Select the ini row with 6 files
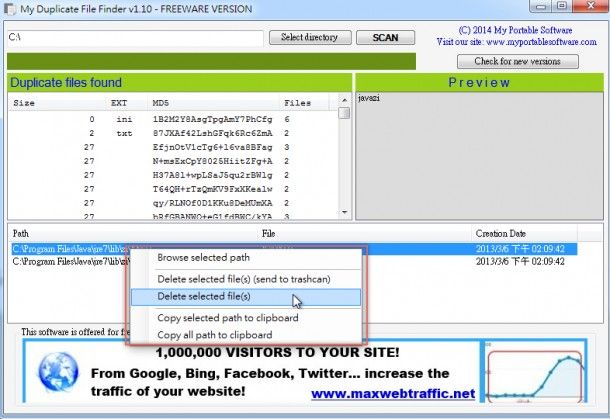Image resolution: width=610 pixels, height=419 pixels. pyautogui.click(x=174, y=119)
